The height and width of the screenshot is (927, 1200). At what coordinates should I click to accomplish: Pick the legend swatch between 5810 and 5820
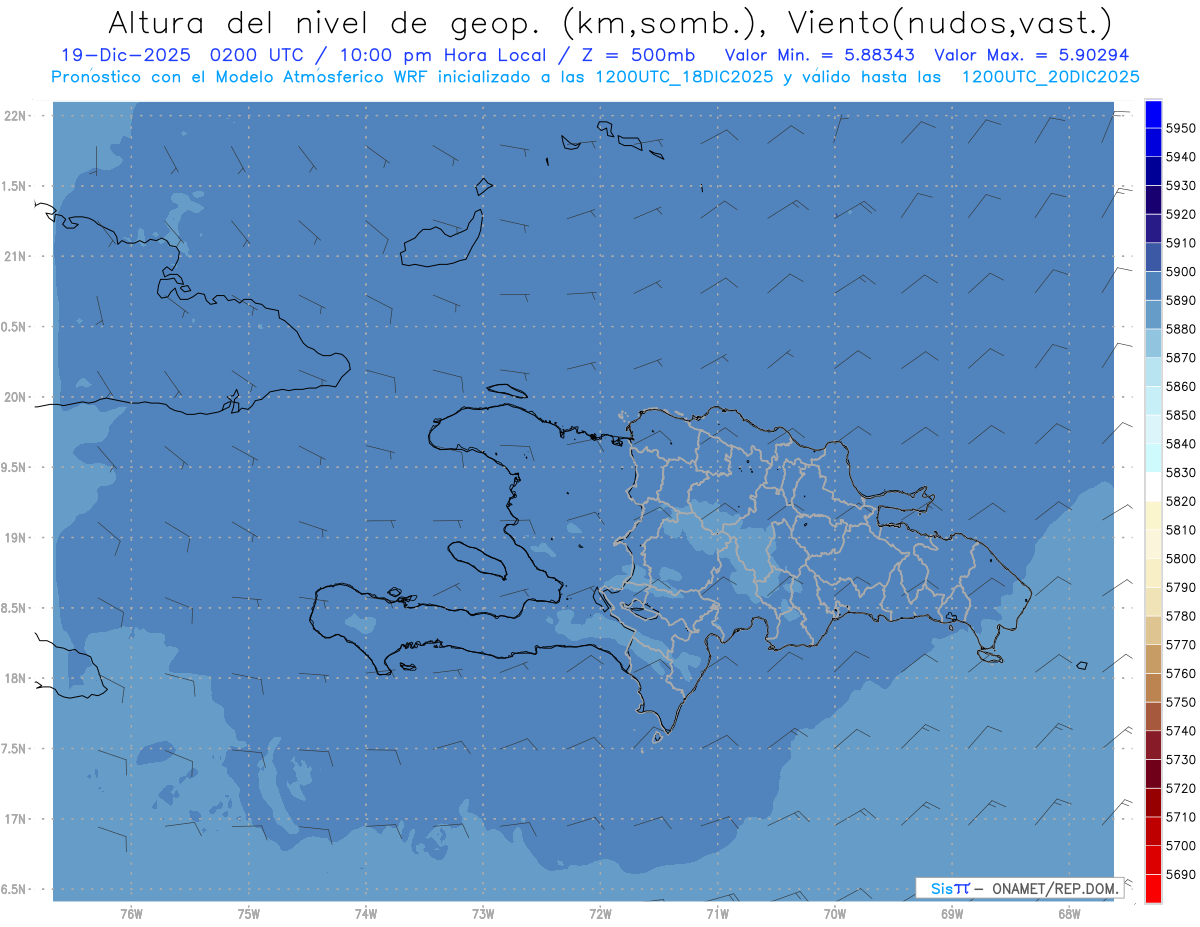click(1153, 515)
